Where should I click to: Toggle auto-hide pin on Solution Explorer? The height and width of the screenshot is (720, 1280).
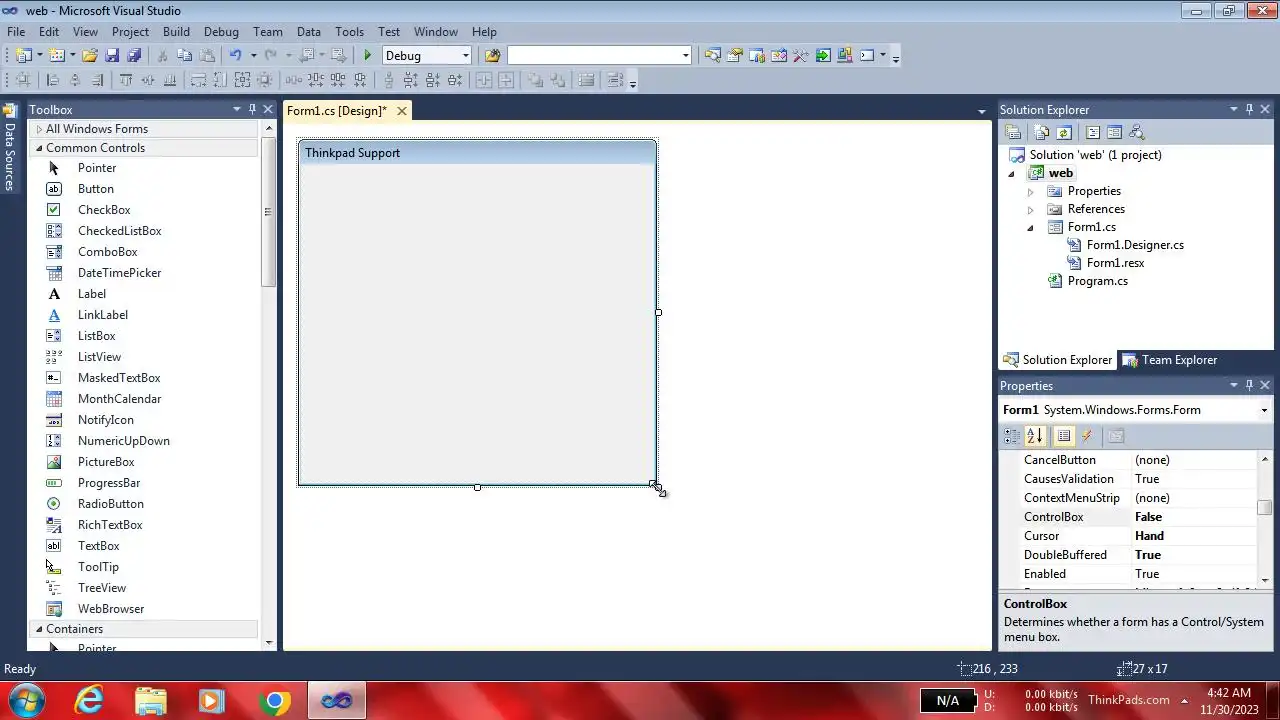pos(1249,109)
